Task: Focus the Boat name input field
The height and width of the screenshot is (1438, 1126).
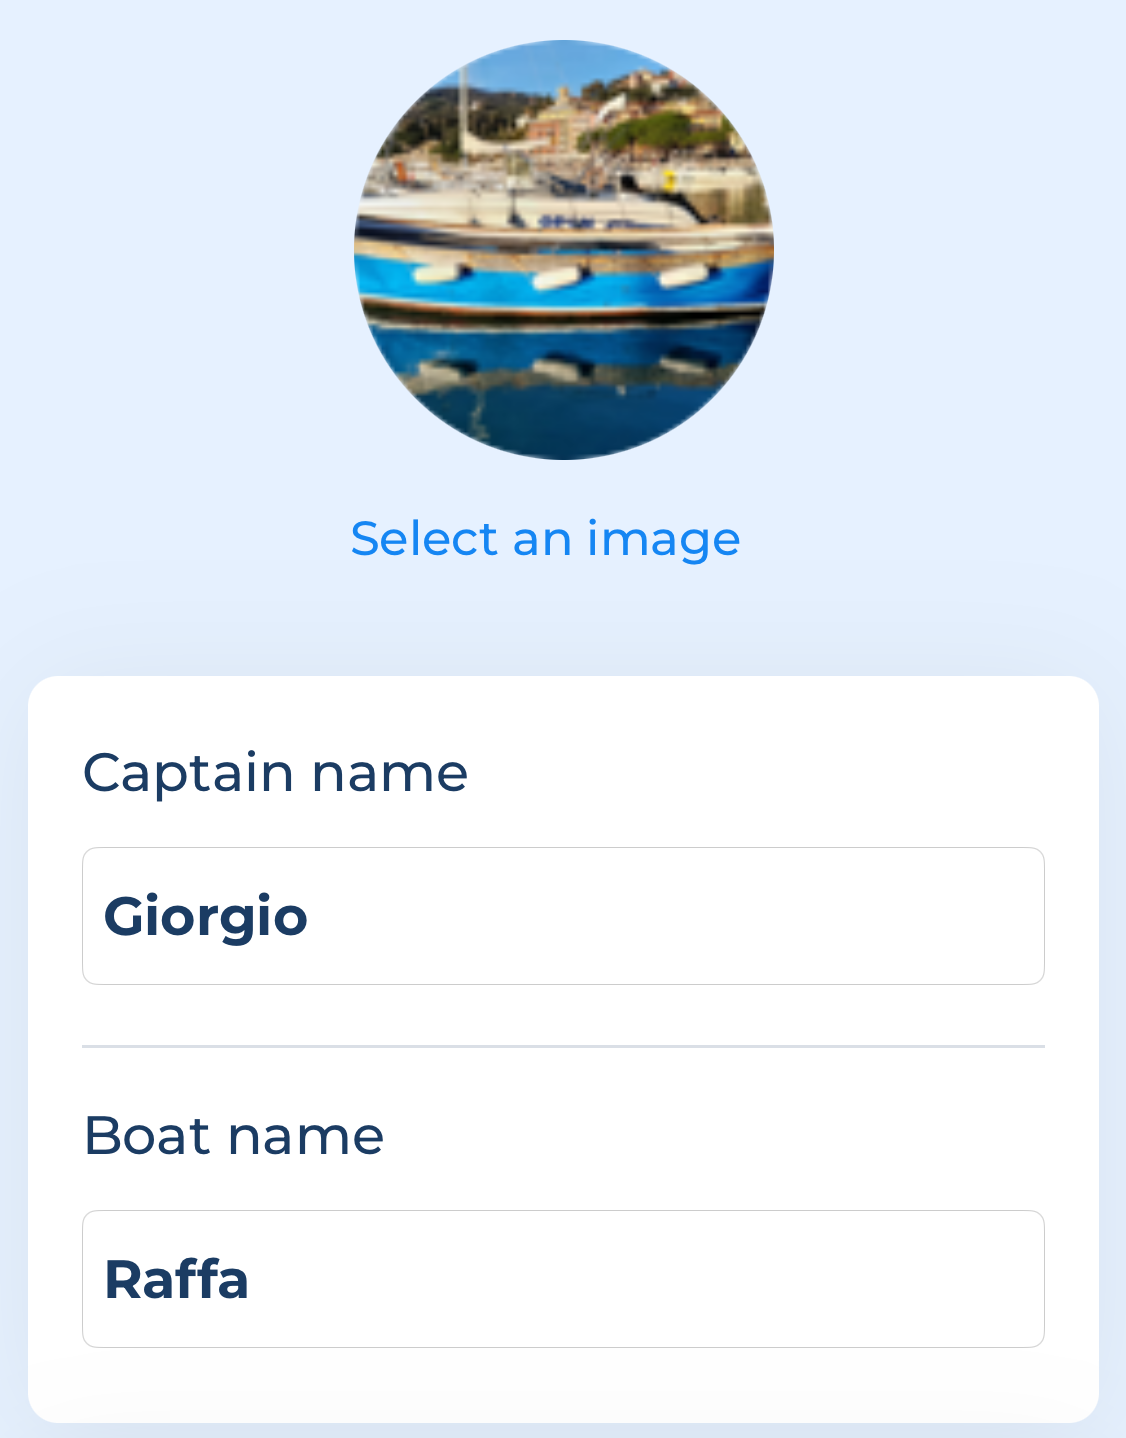Action: pos(563,1279)
